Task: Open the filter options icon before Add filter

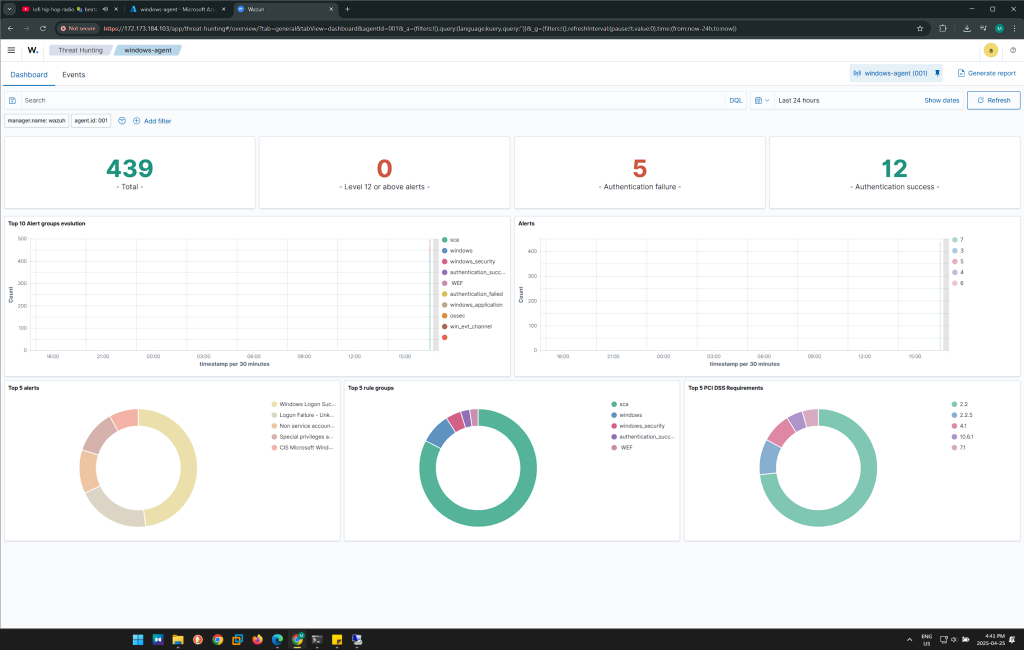Action: [x=122, y=121]
